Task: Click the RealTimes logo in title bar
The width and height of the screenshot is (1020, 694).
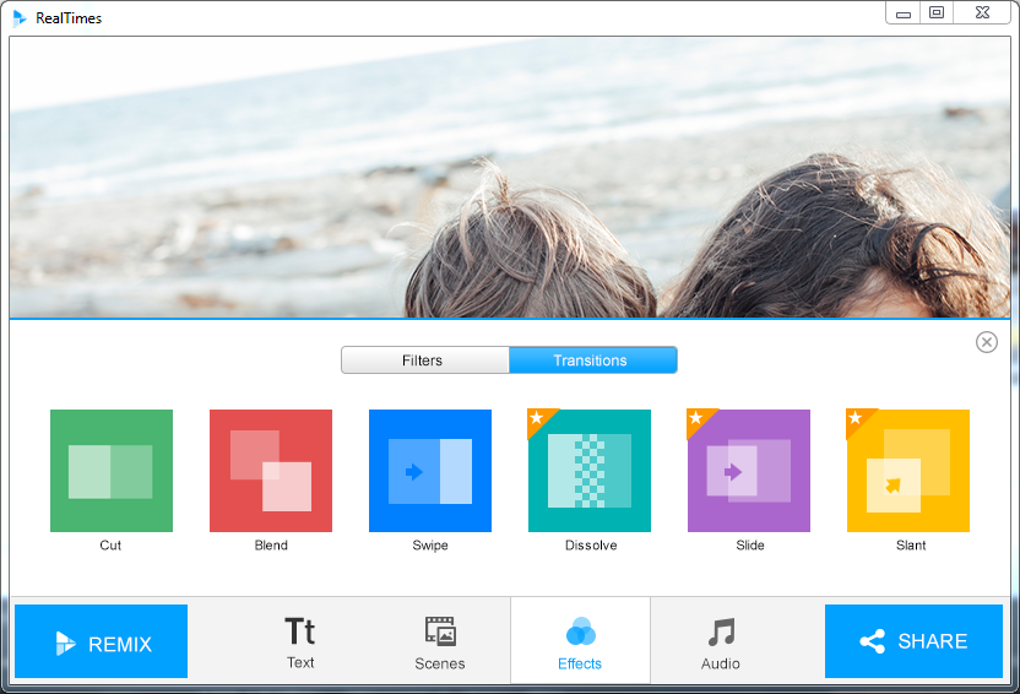Action: click(20, 18)
